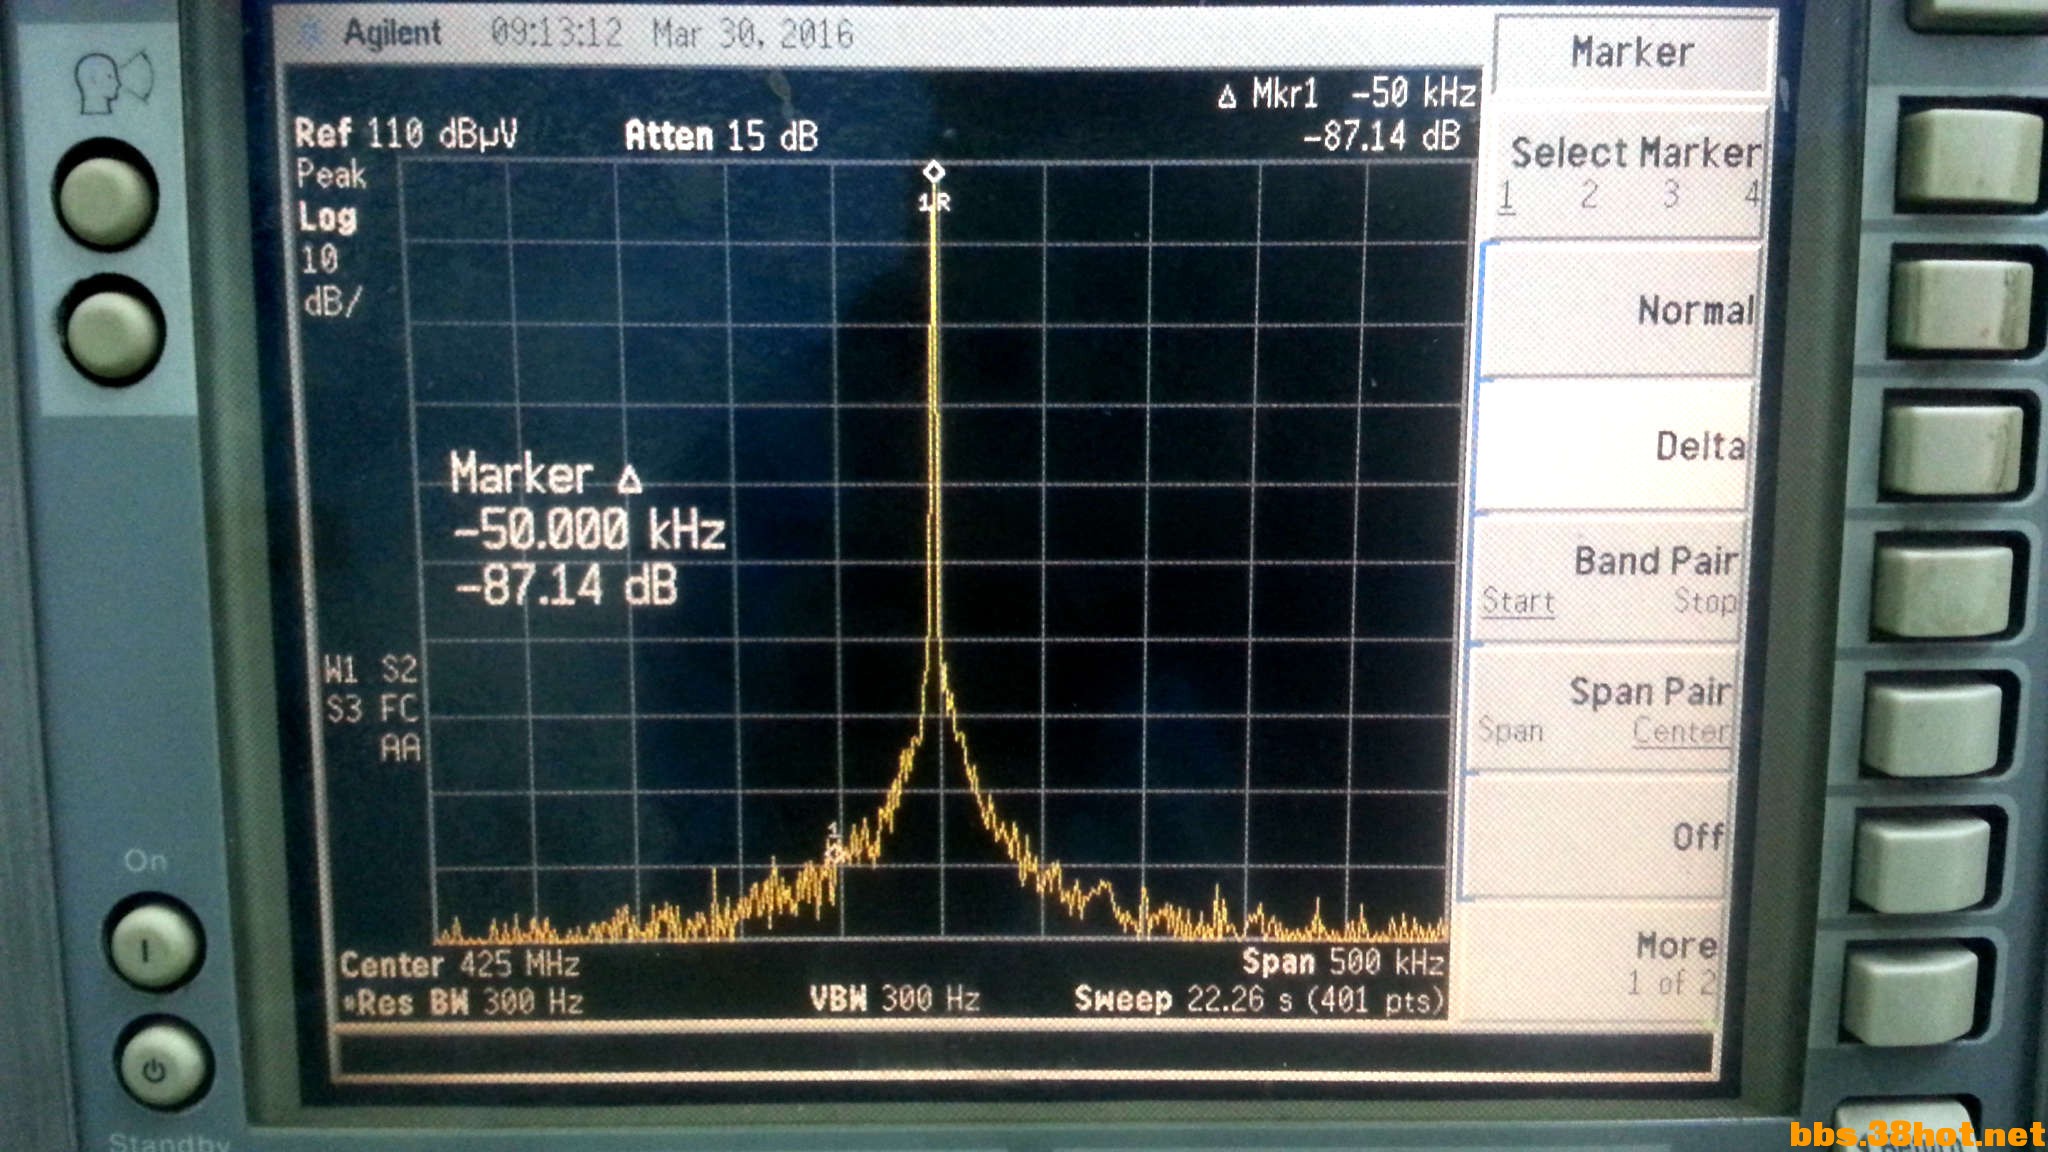Click the Peak detector label
The height and width of the screenshot is (1152, 2048).
[x=331, y=175]
